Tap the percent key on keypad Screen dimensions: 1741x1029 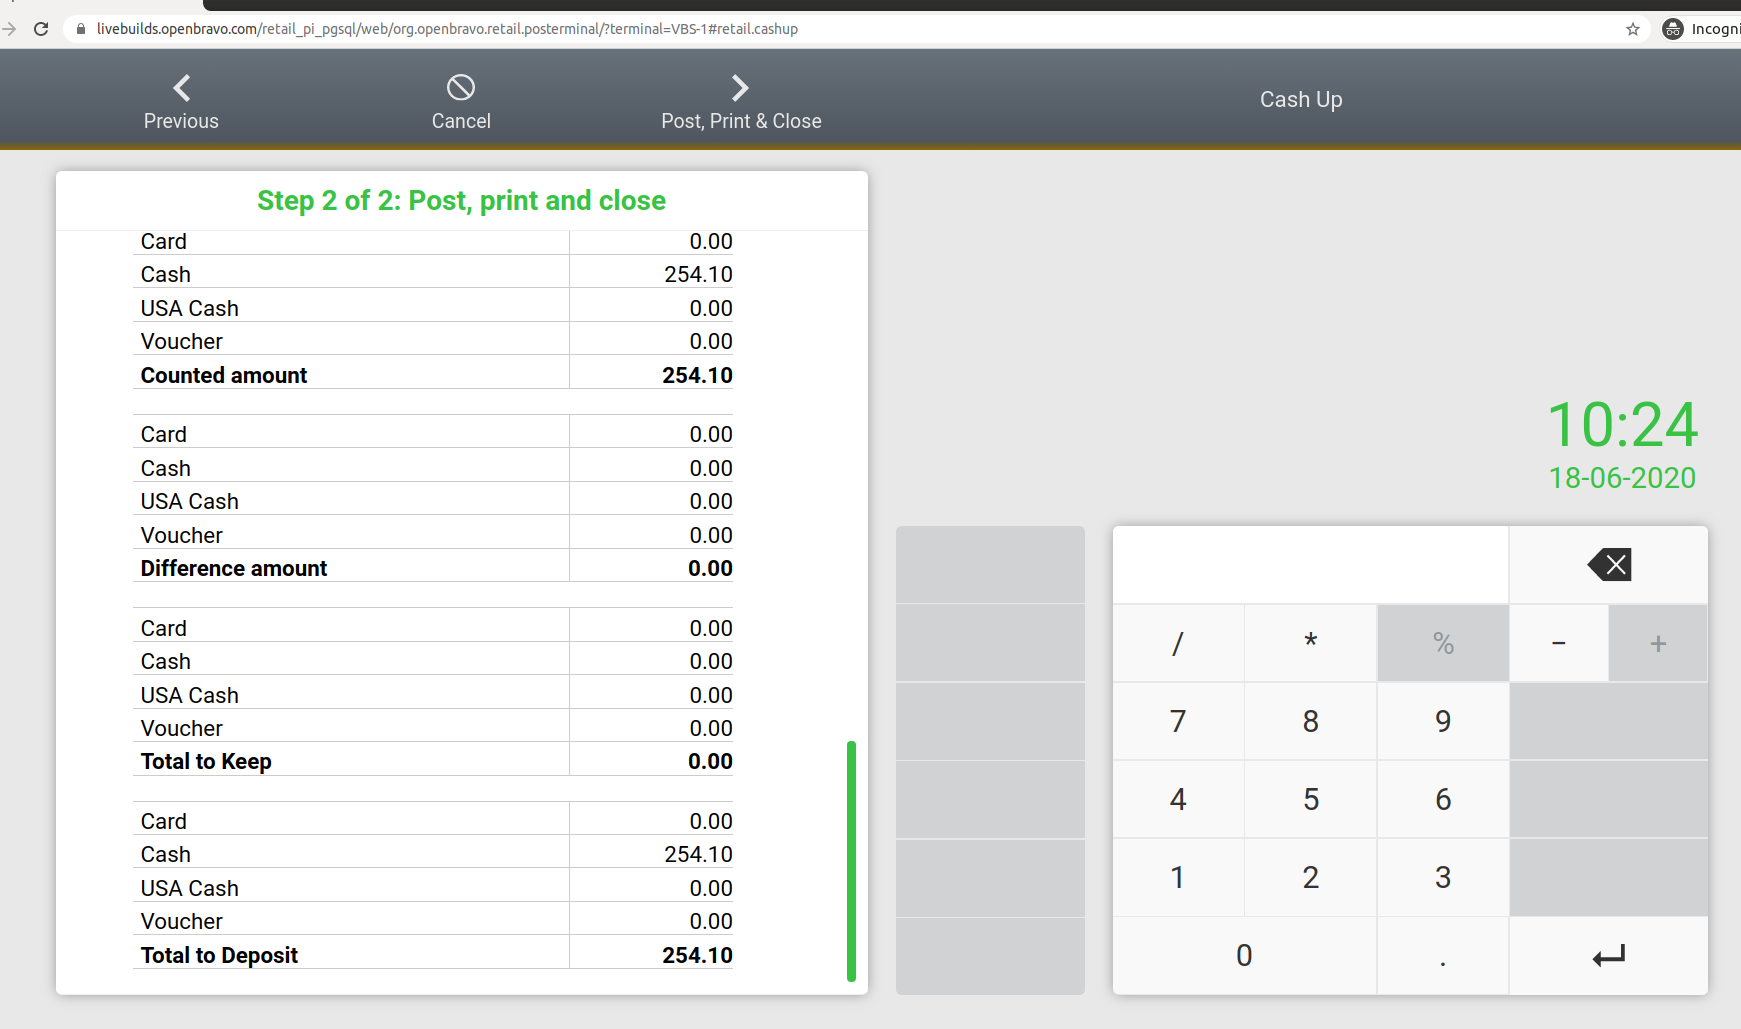coord(1442,643)
